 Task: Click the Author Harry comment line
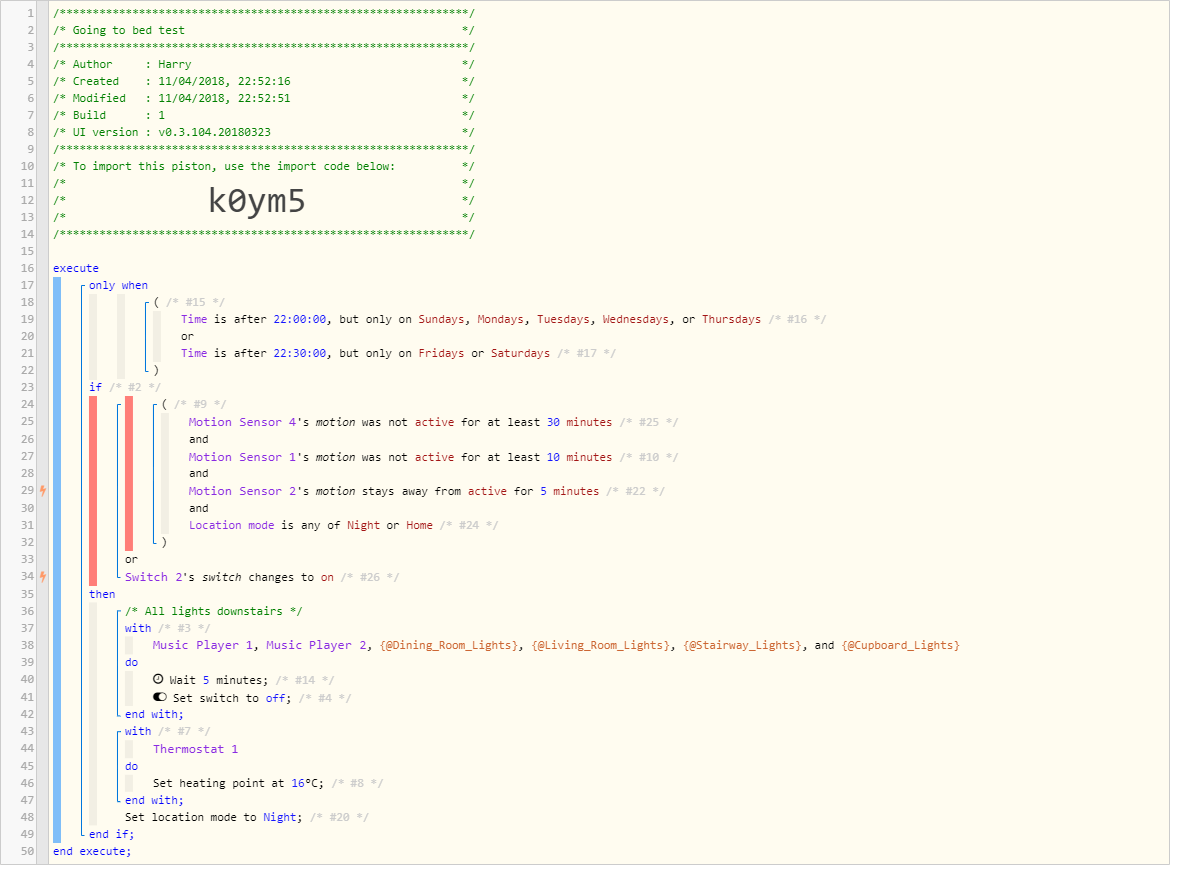point(265,65)
